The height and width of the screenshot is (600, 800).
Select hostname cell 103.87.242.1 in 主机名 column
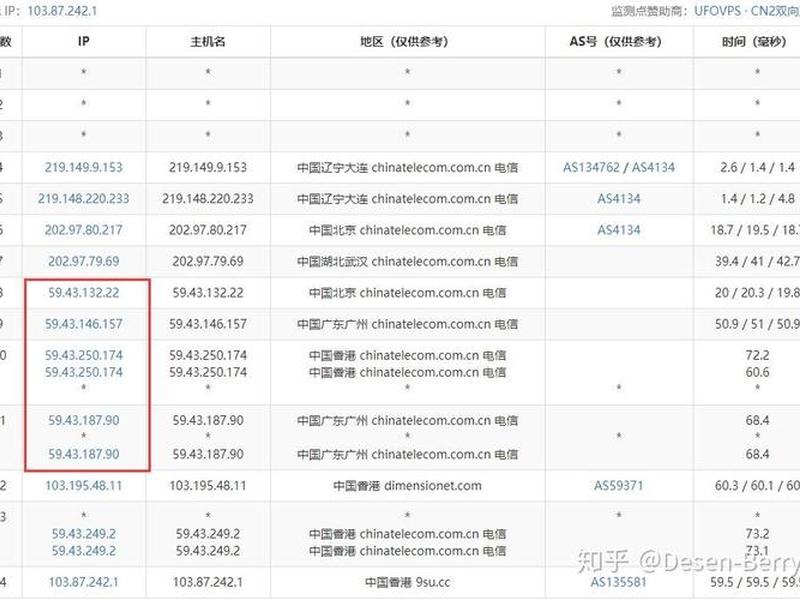pos(208,582)
